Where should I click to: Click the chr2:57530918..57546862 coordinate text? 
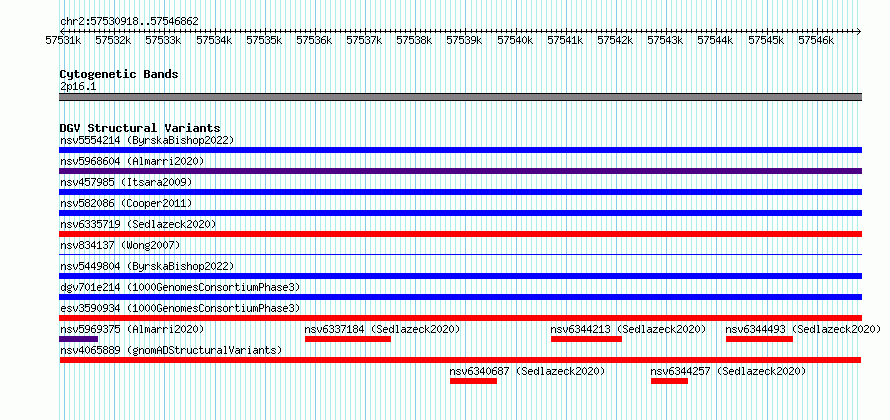(129, 22)
